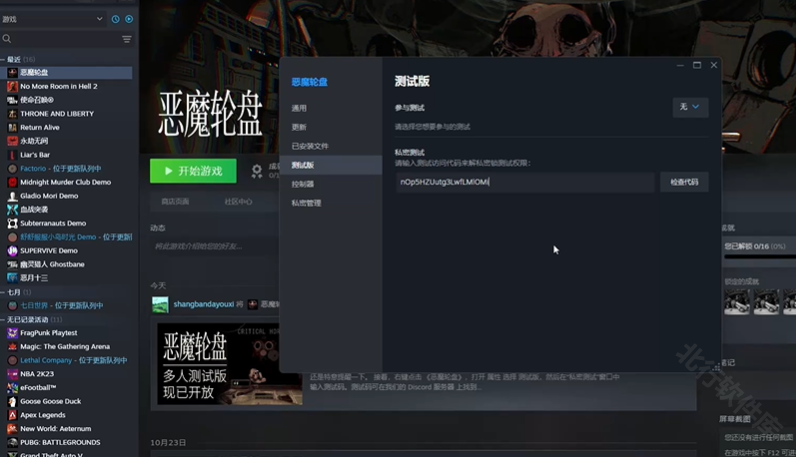Open the 商店页面 tab
This screenshot has width=796, height=457.
pyautogui.click(x=175, y=202)
